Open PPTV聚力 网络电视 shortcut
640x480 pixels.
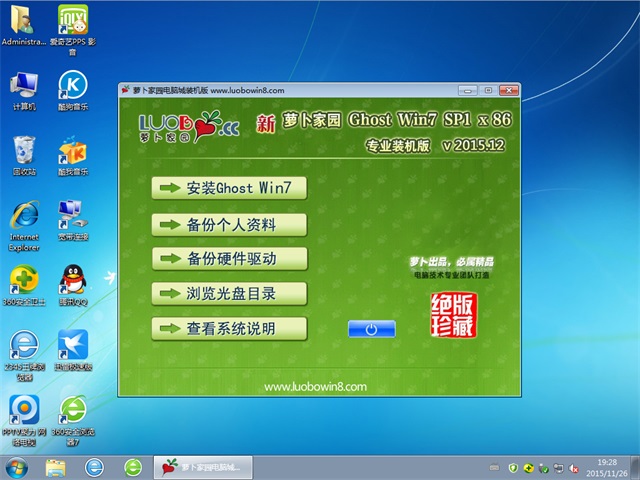pyautogui.click(x=24, y=420)
